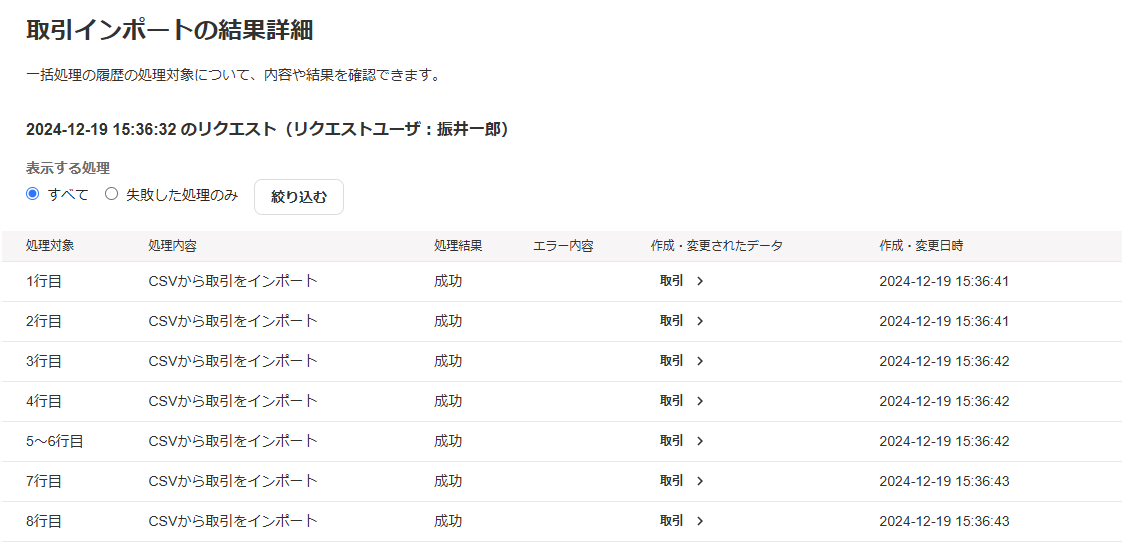This screenshot has height=545, width=1125.
Task: Click the 処理内容 column header
Action: [172, 246]
